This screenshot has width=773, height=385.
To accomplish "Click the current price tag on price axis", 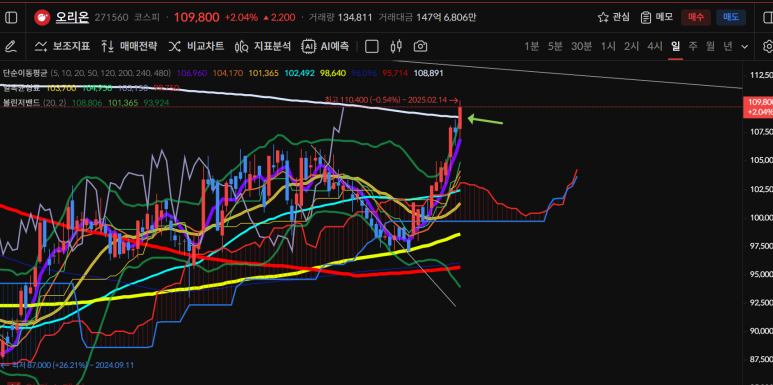I will pos(758,107).
